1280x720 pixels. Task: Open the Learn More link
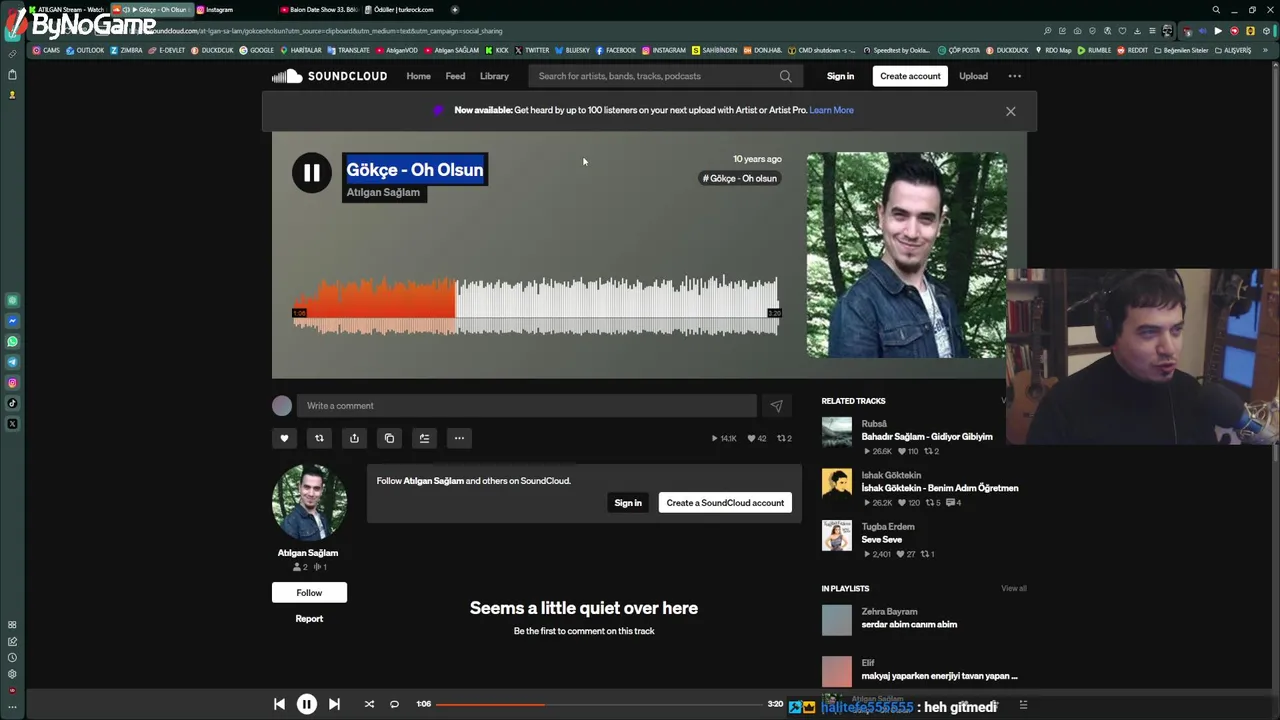coord(831,110)
